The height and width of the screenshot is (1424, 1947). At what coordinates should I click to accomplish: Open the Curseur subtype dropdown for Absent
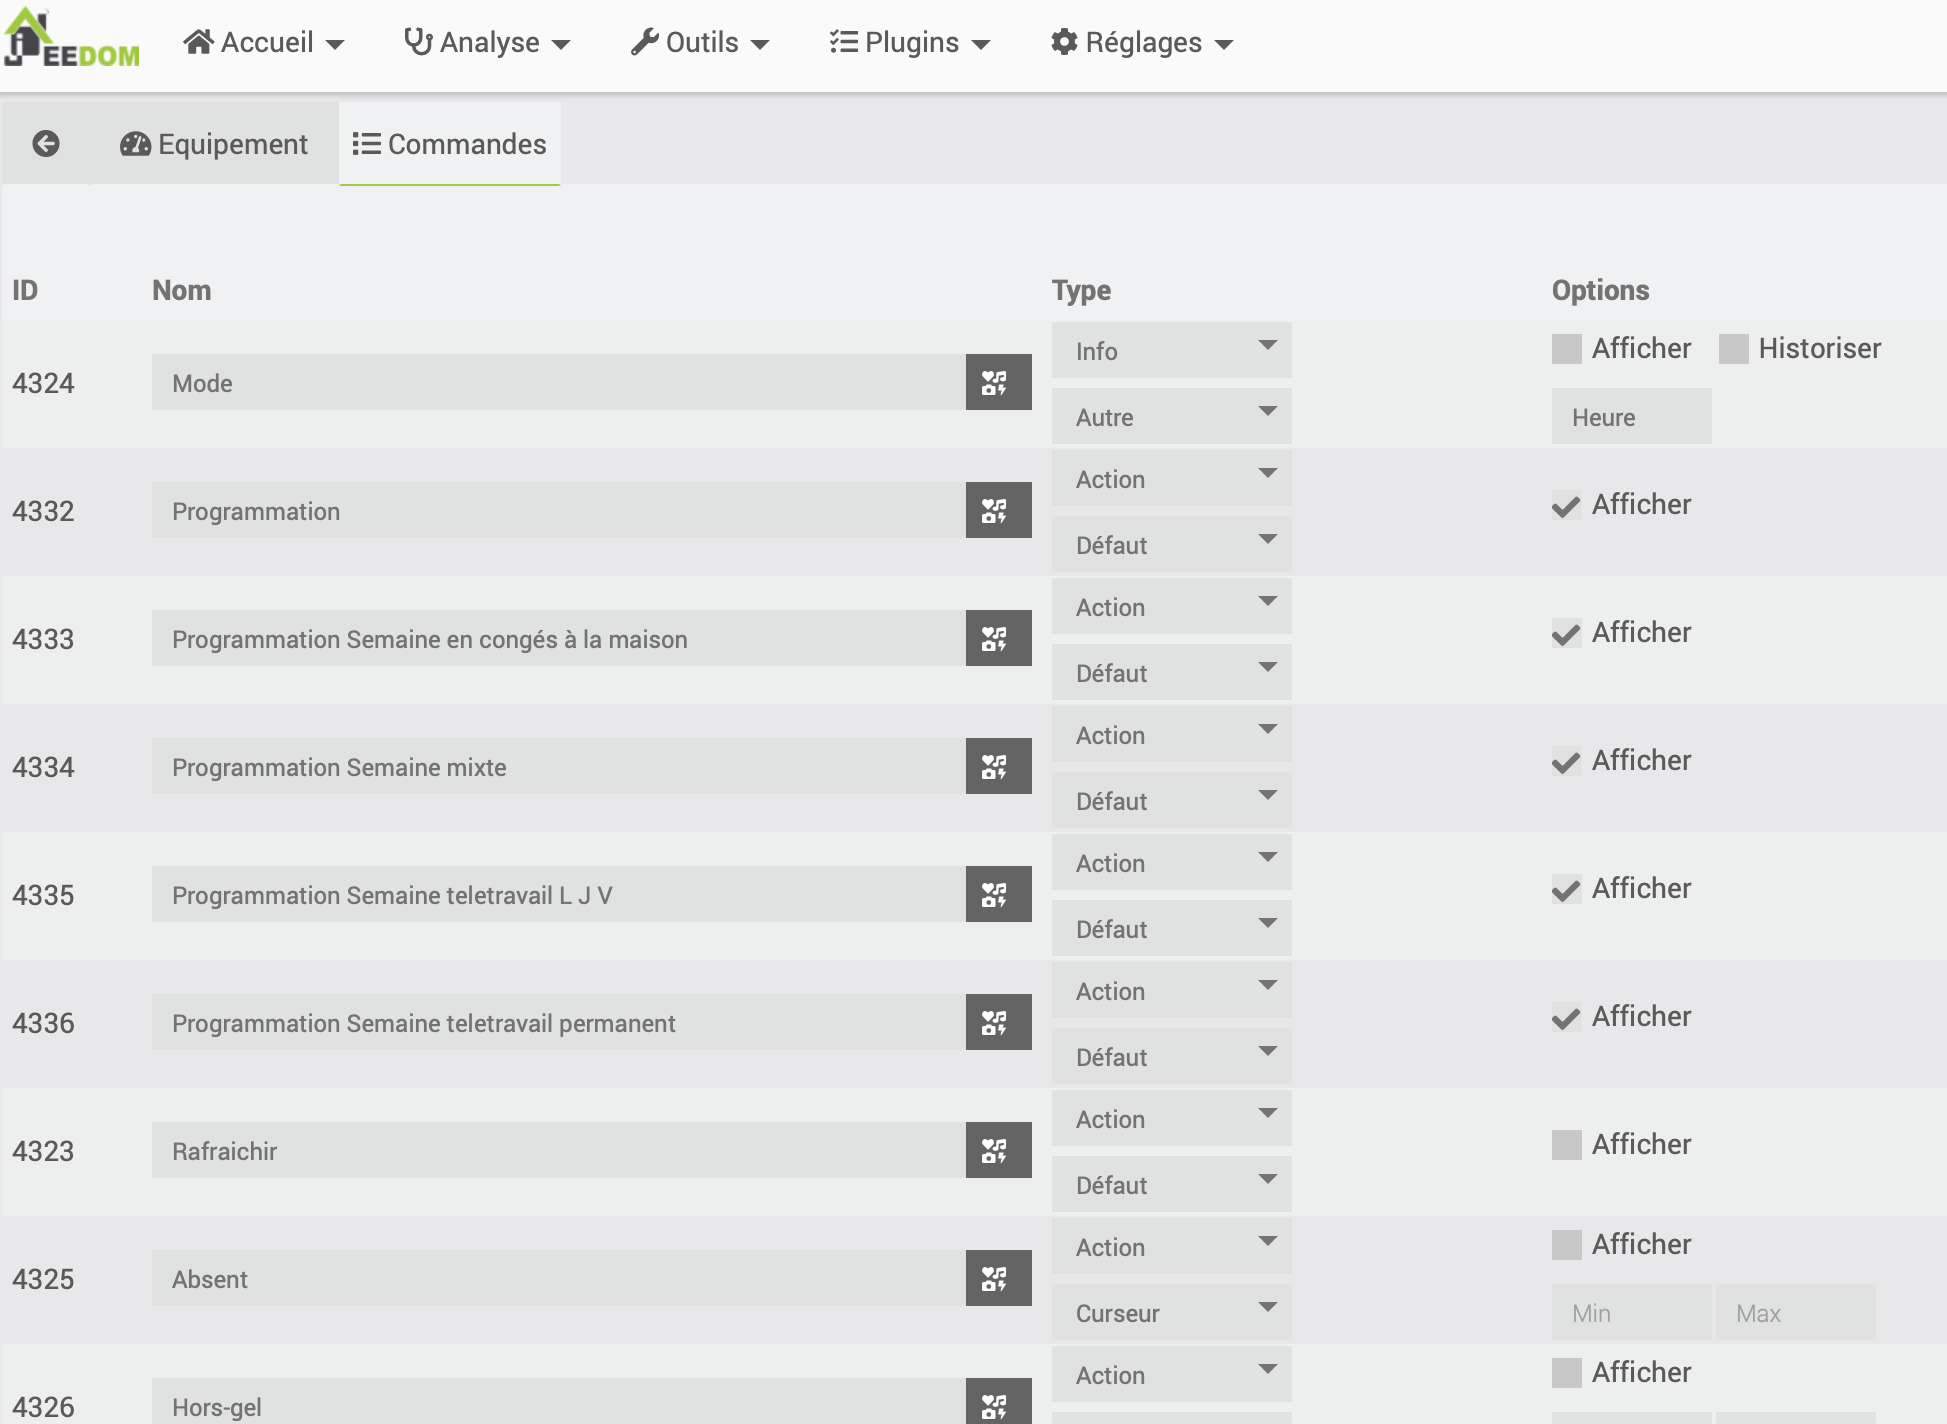pyautogui.click(x=1171, y=1313)
